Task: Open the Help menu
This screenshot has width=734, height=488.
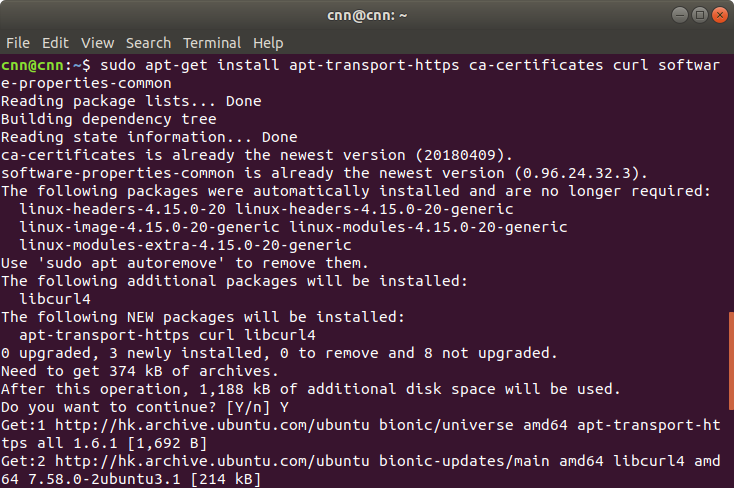Action: click(x=268, y=43)
